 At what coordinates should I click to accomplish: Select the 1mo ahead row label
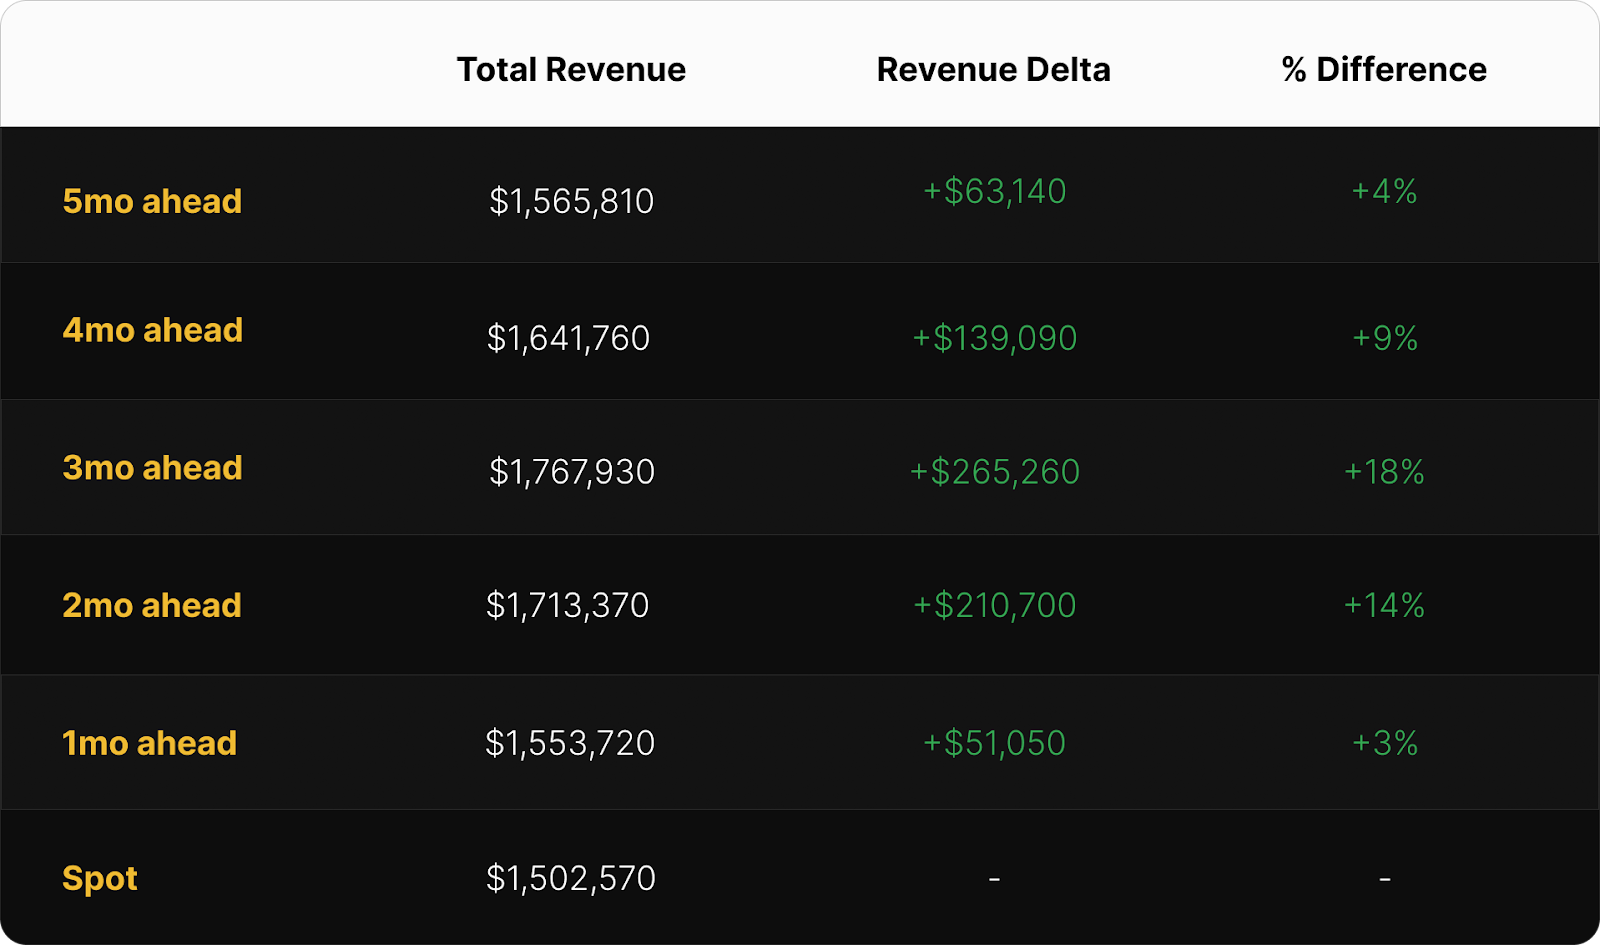click(x=150, y=743)
